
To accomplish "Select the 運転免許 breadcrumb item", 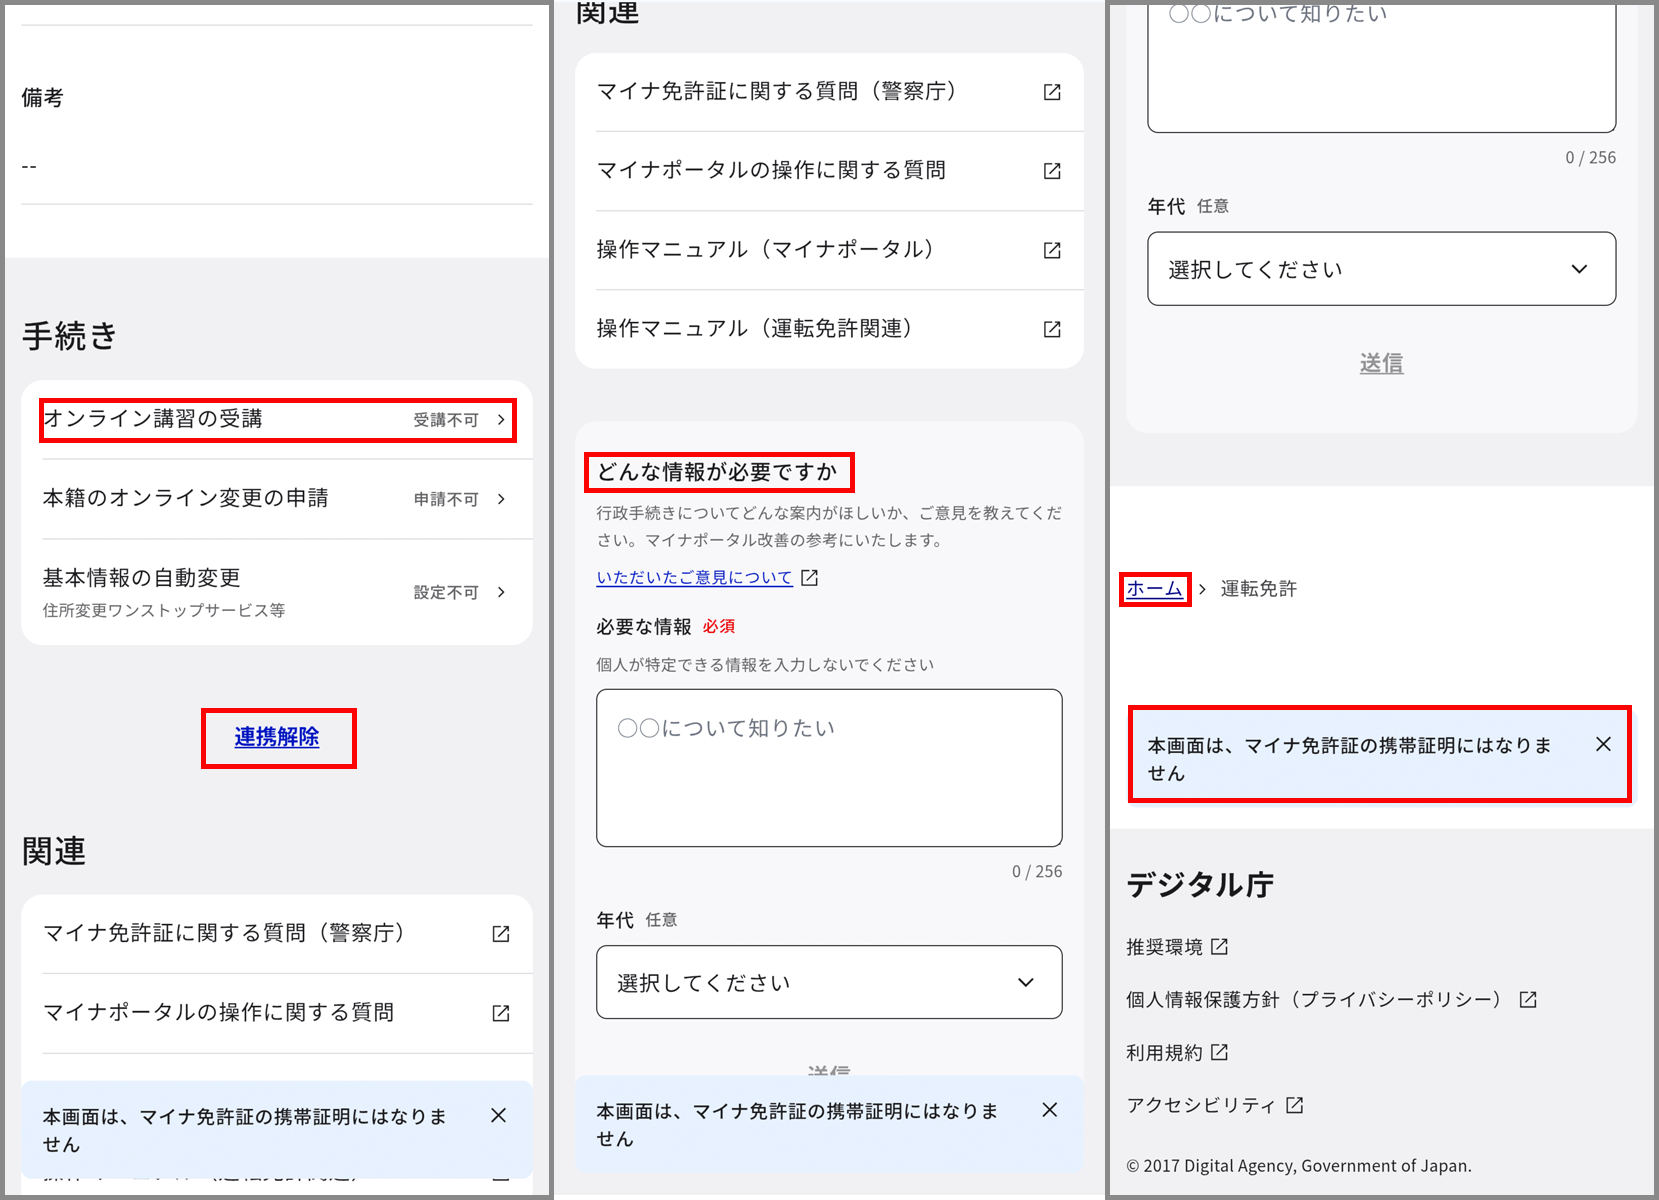I will [x=1258, y=589].
